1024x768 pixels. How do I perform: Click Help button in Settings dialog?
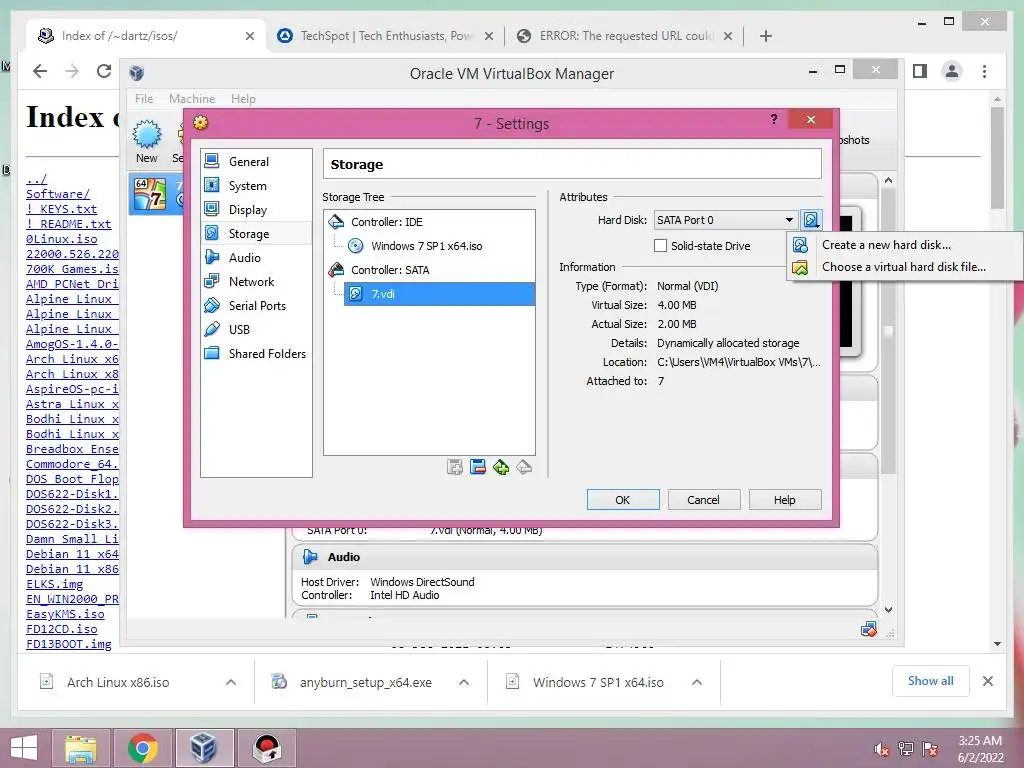point(785,500)
